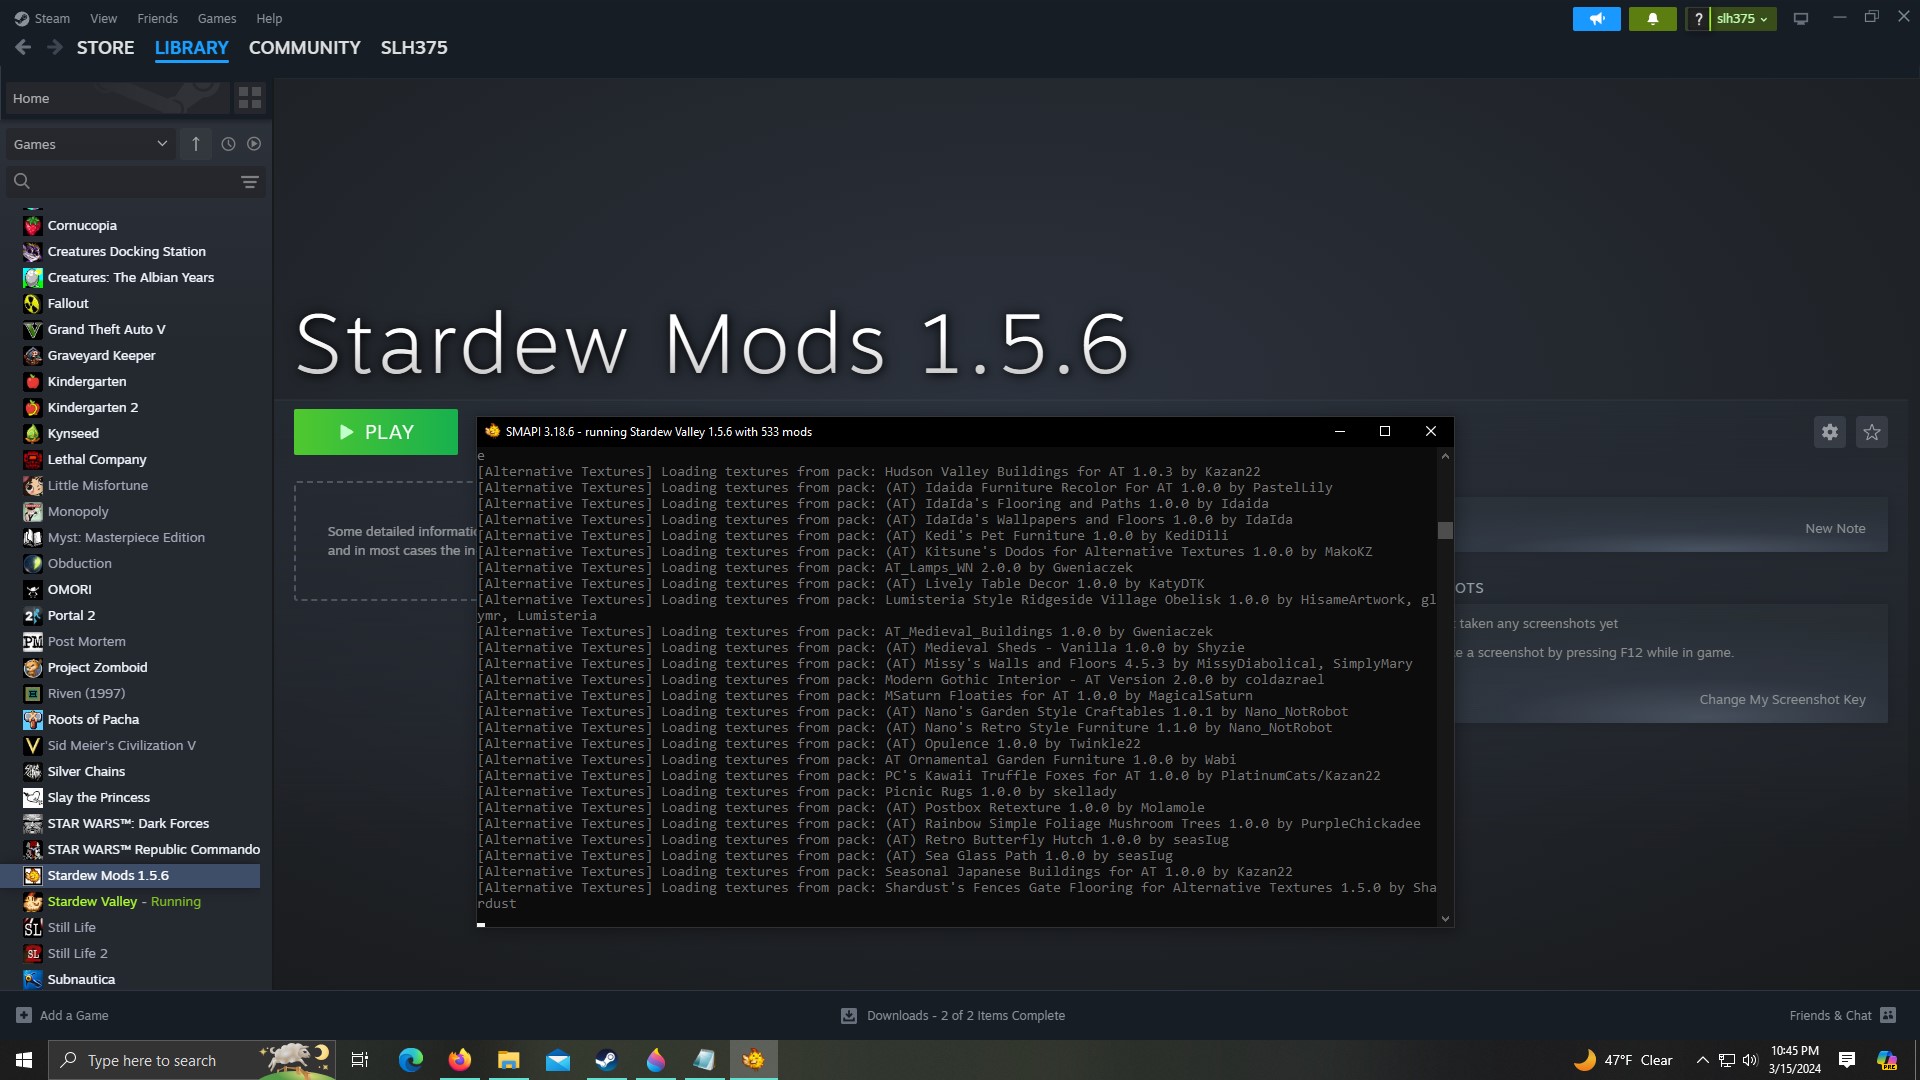Click SMAPI console scrollbar thumb
The height and width of the screenshot is (1080, 1920).
(1445, 530)
